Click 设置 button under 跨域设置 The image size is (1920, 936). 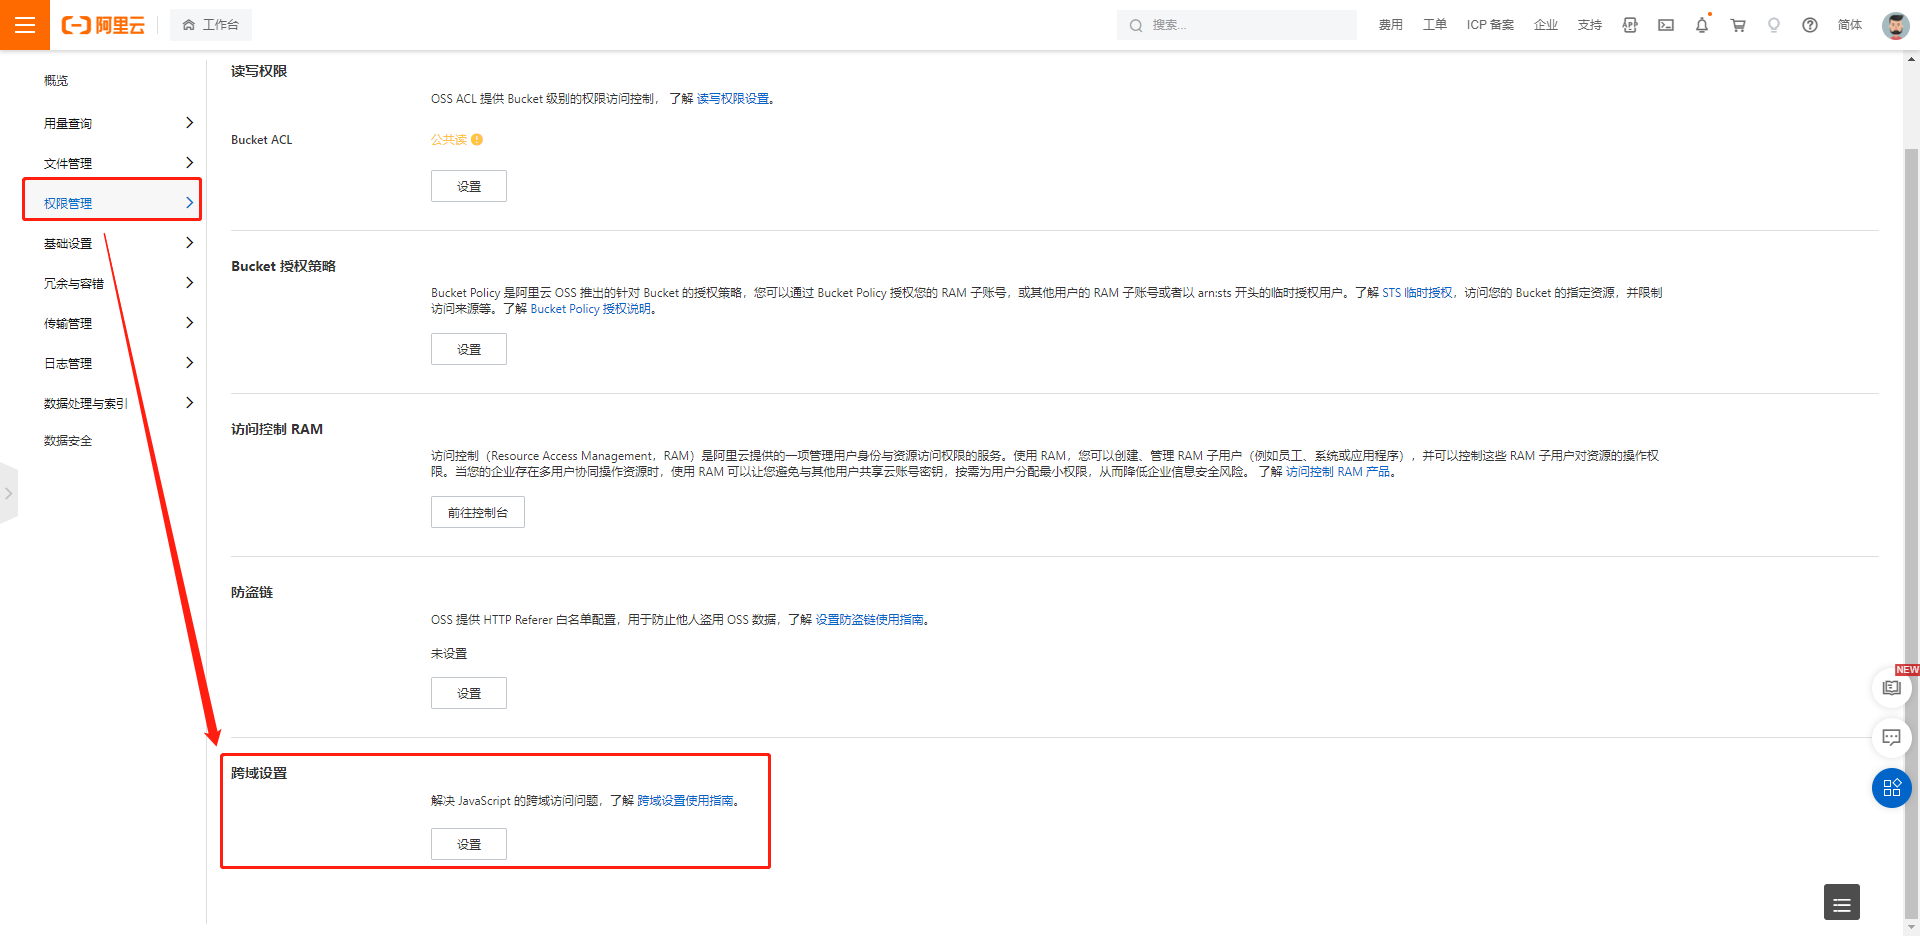[x=469, y=844]
